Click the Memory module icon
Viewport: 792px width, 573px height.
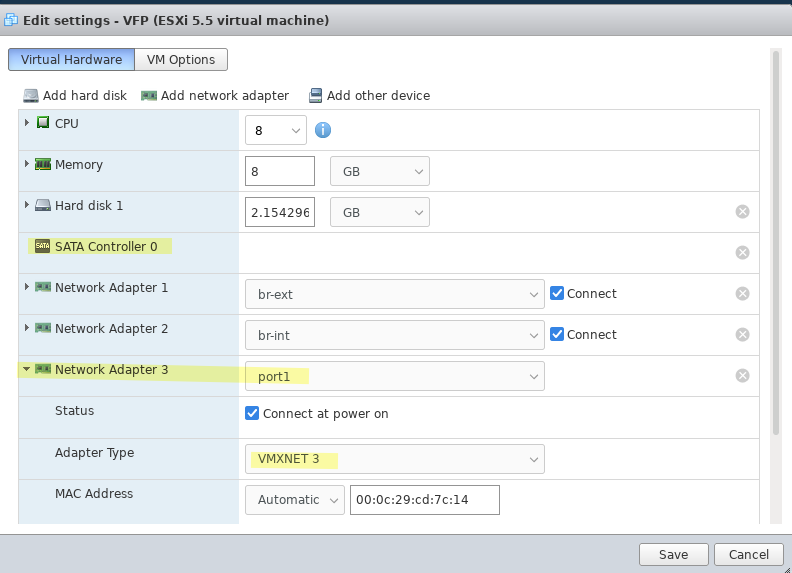pos(43,164)
